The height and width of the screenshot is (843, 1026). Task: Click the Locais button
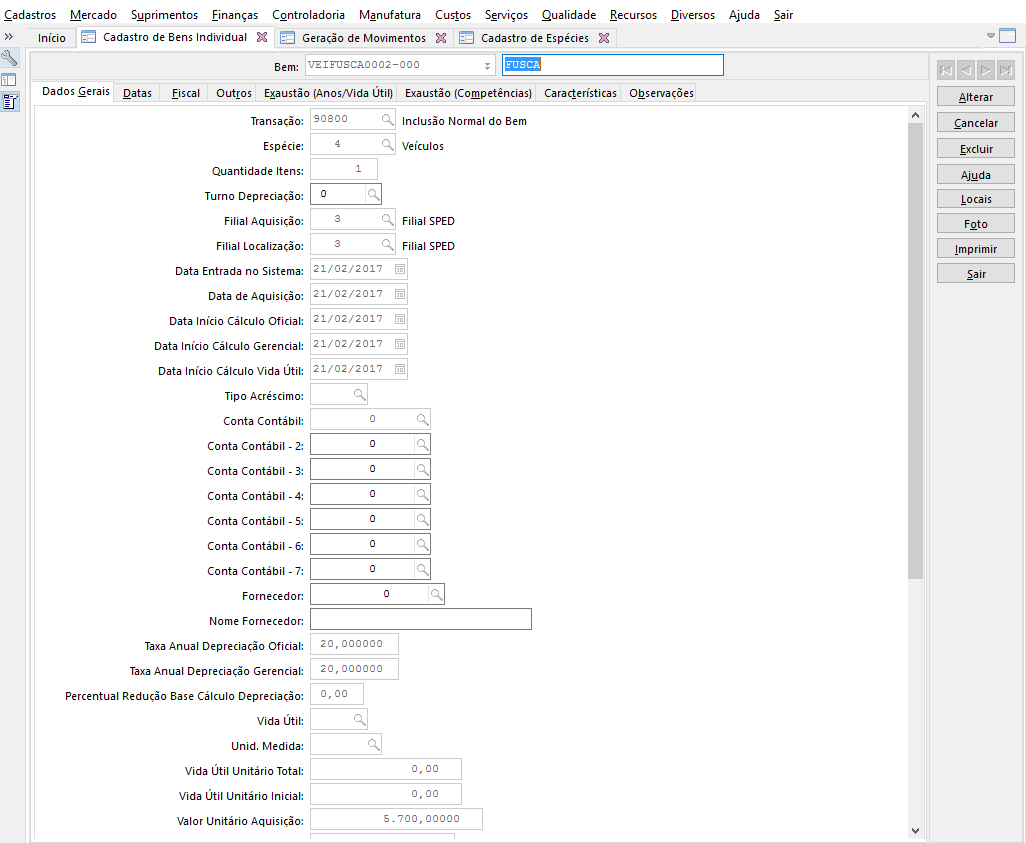[976, 199]
